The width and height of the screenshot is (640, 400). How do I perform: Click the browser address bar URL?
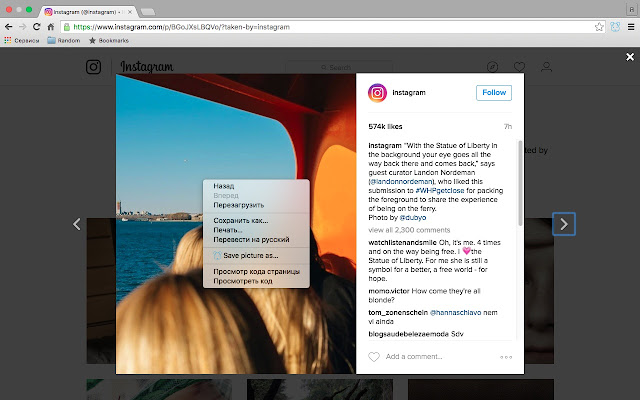(x=182, y=27)
